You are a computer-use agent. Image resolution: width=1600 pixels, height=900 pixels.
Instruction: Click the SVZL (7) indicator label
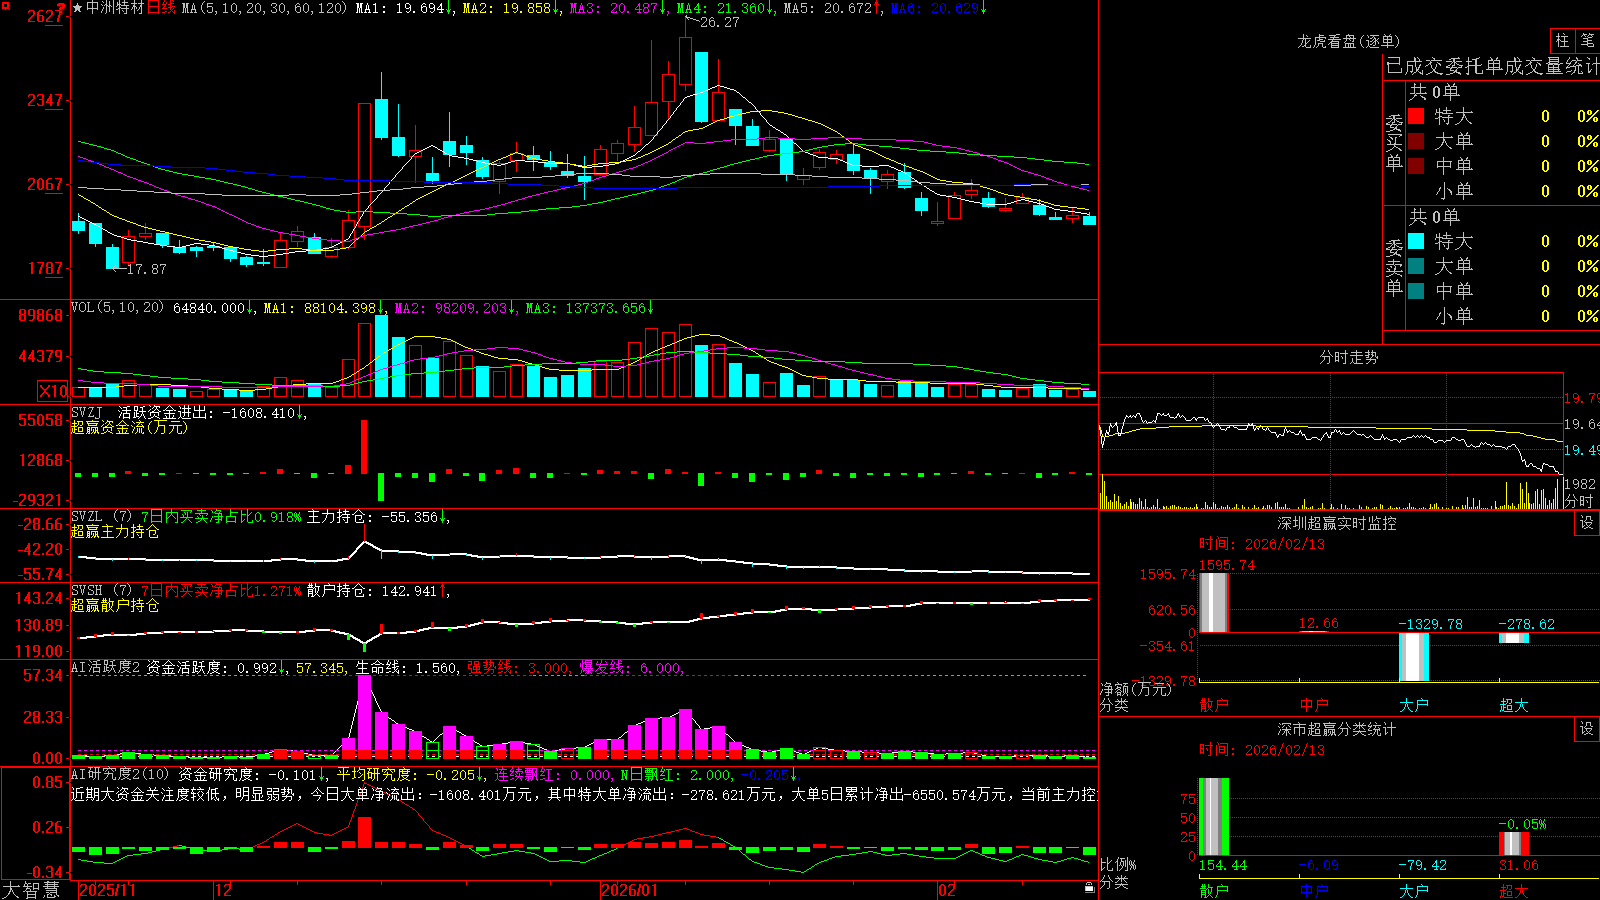click(x=101, y=516)
